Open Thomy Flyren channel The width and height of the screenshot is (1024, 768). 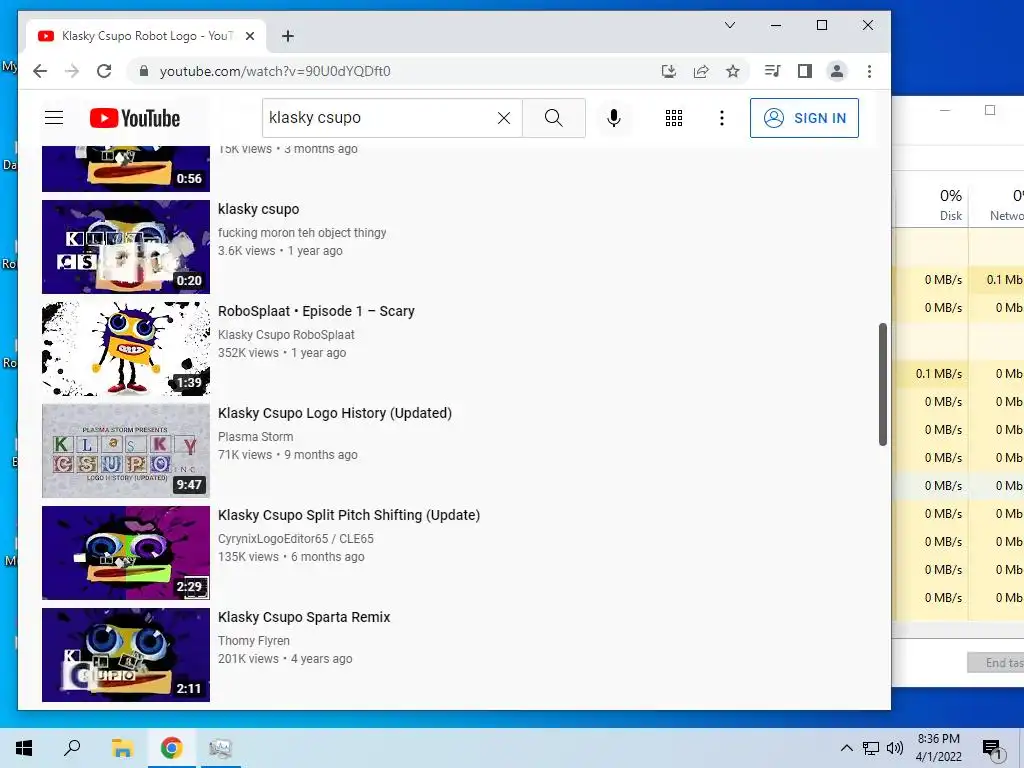click(x=253, y=640)
